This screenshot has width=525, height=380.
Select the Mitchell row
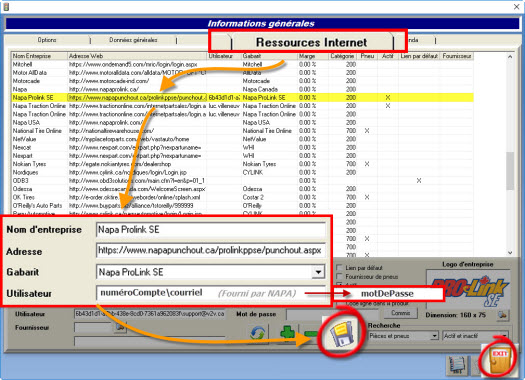[242, 64]
